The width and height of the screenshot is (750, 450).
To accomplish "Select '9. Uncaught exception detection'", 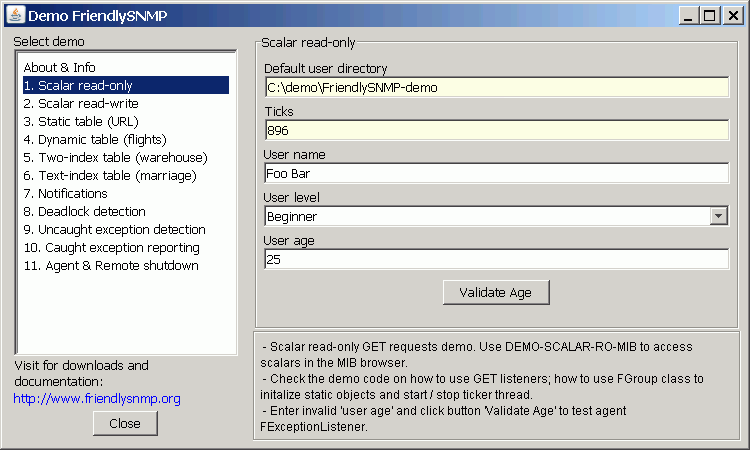I will [x=126, y=230].
